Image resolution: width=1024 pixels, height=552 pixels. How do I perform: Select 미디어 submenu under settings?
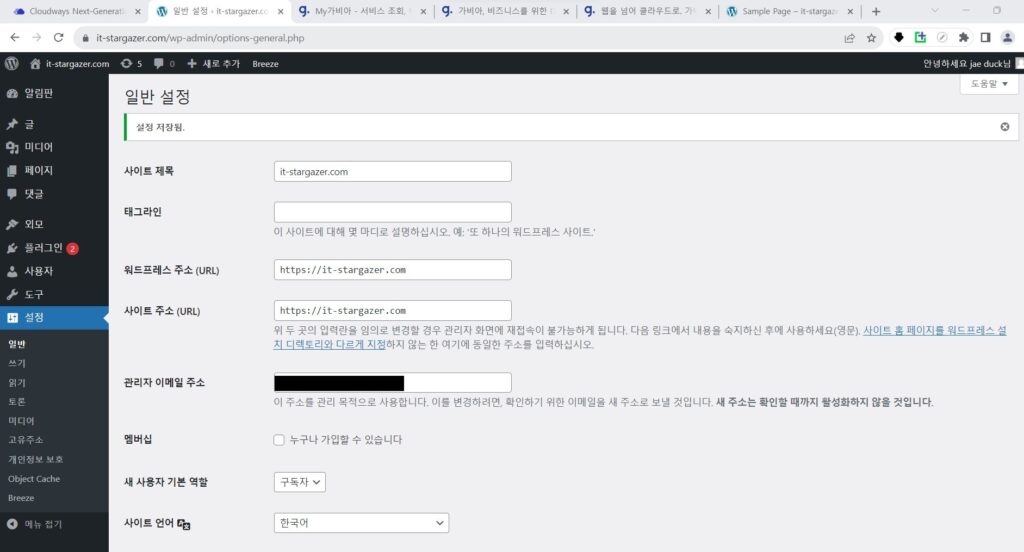coord(21,421)
